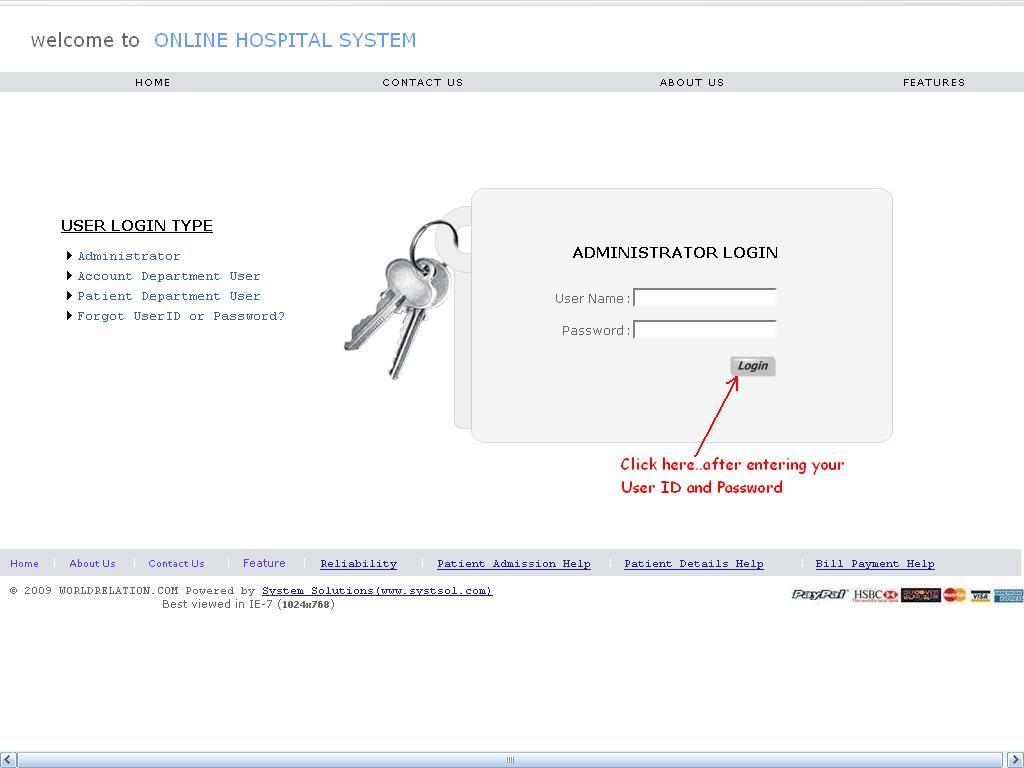The width and height of the screenshot is (1024, 768).
Task: Click the horizontal scrollbar left arrow
Action: point(8,760)
